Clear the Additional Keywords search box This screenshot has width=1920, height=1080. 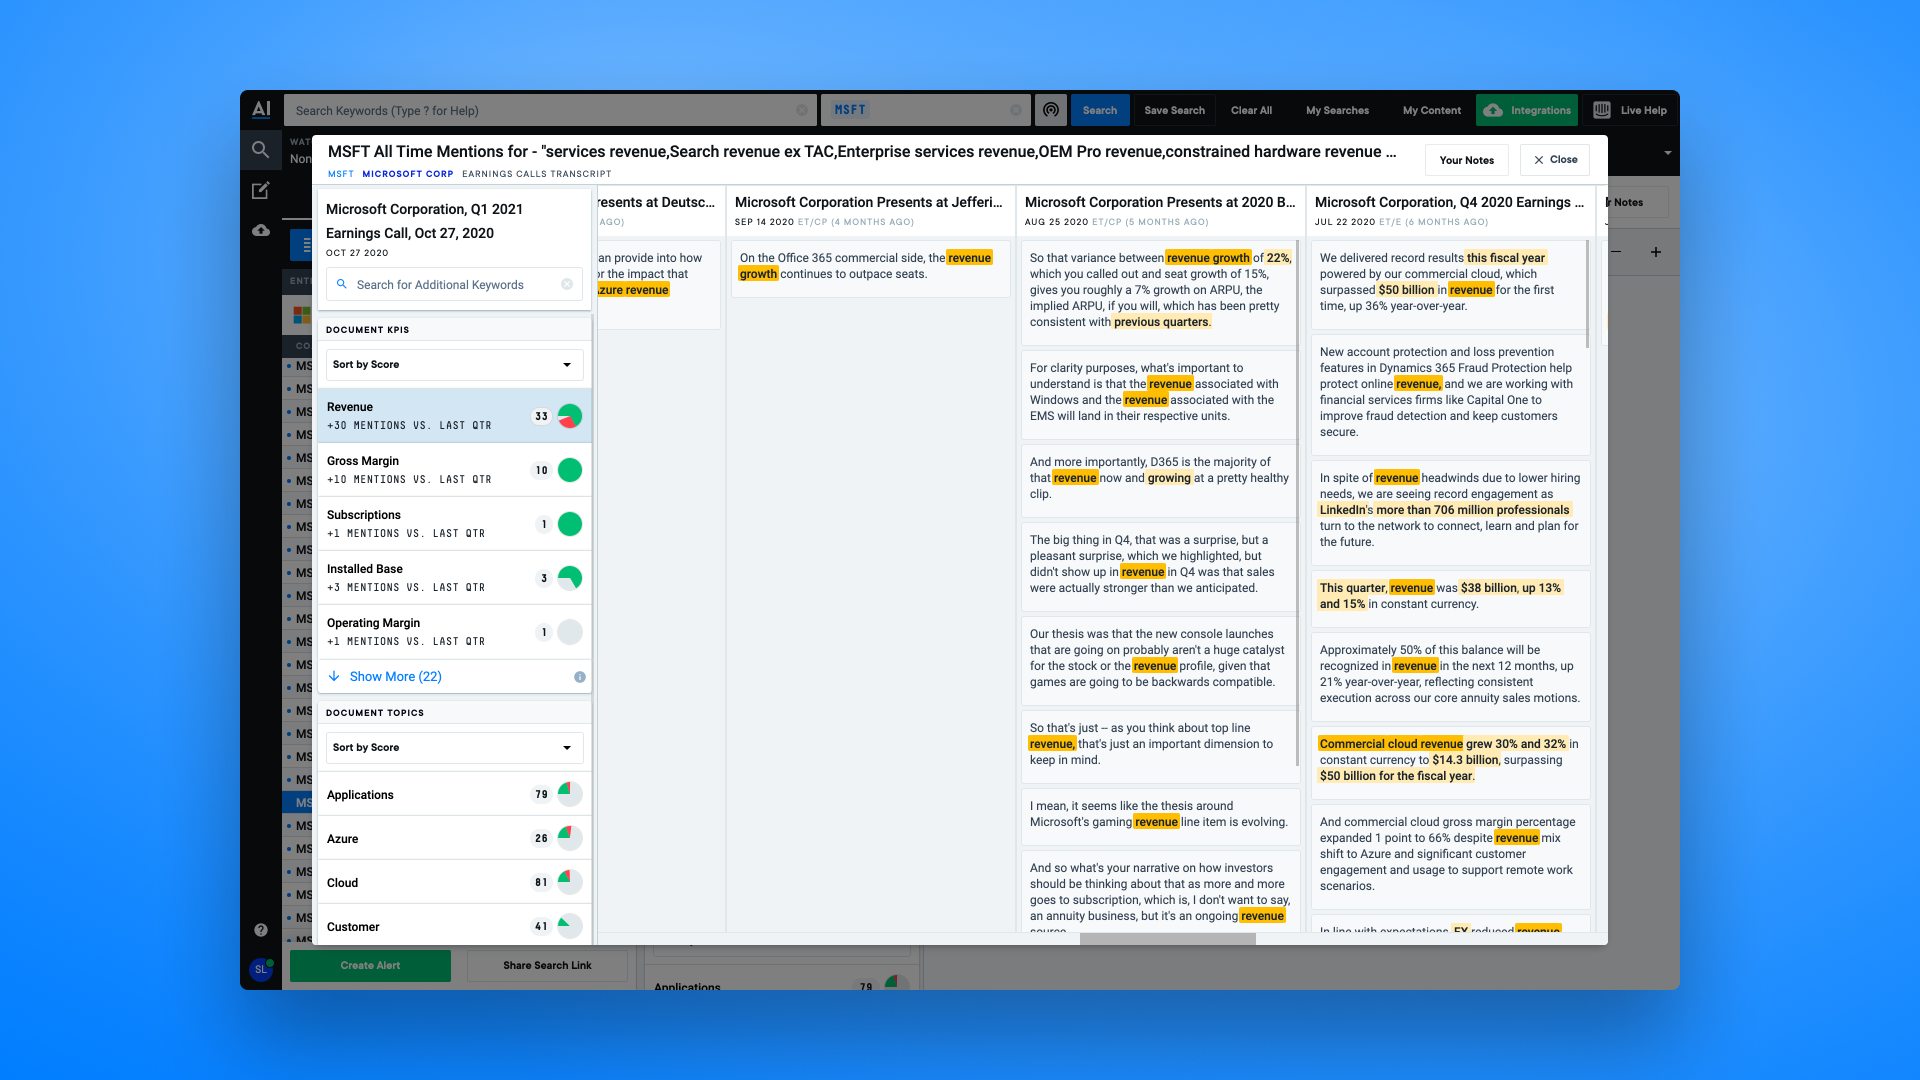click(567, 285)
